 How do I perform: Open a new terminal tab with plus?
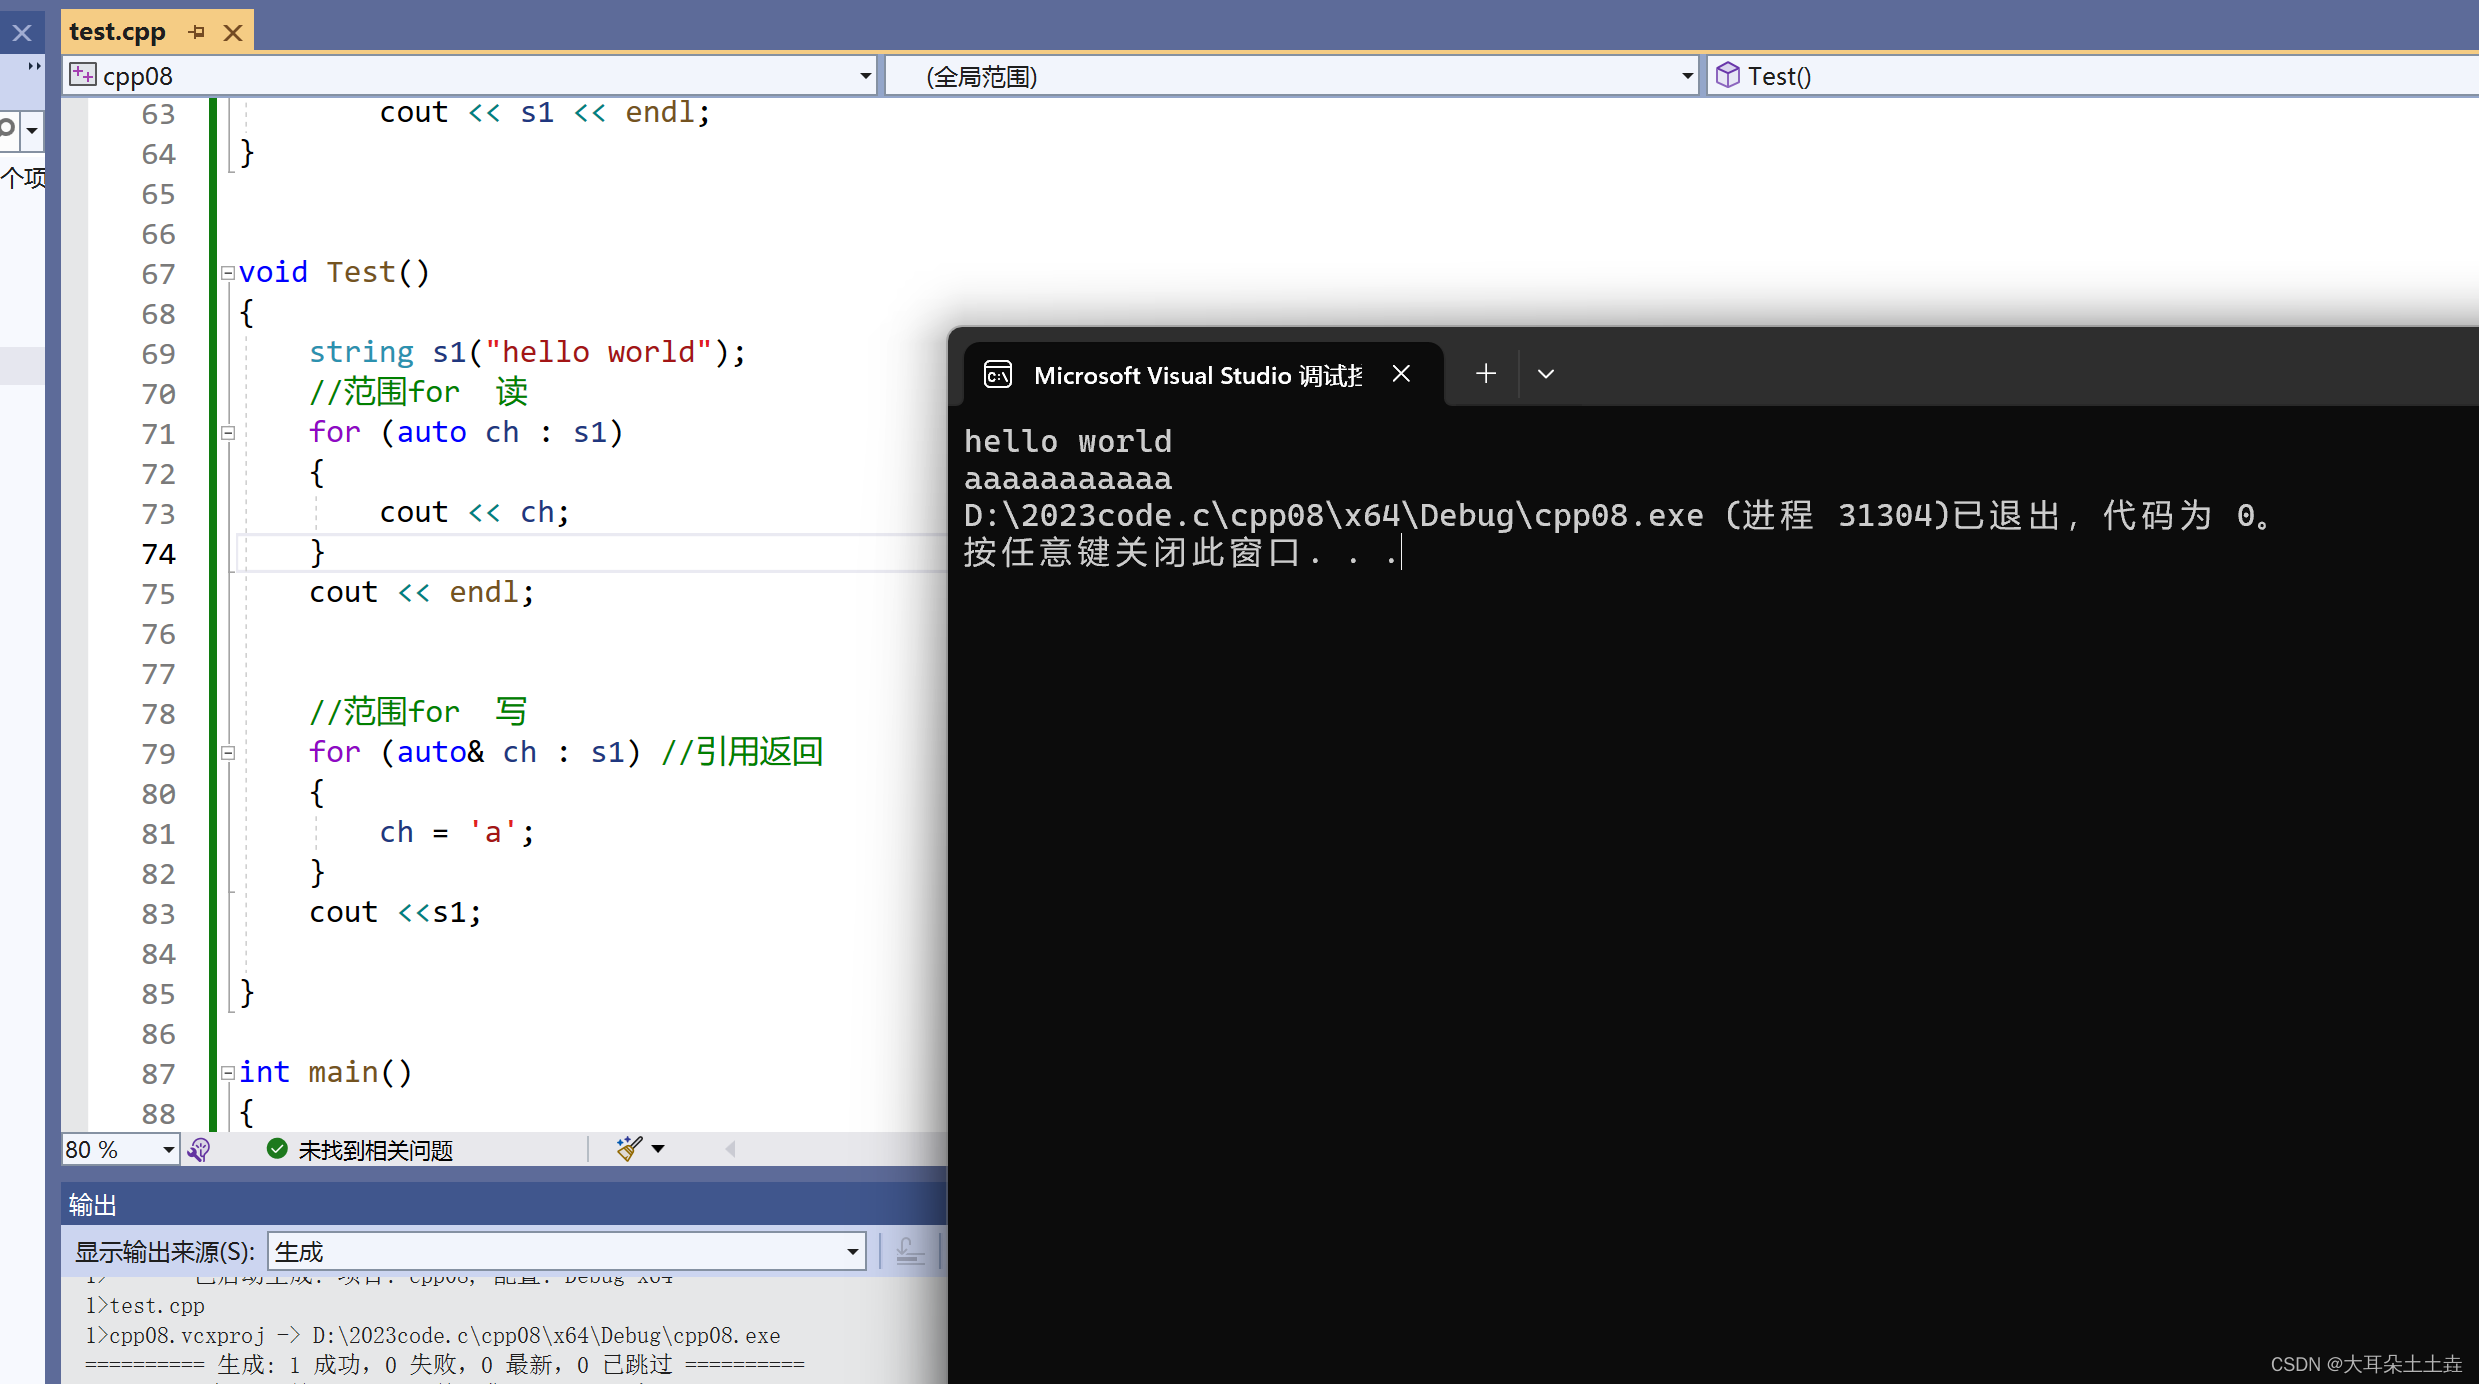1485,374
